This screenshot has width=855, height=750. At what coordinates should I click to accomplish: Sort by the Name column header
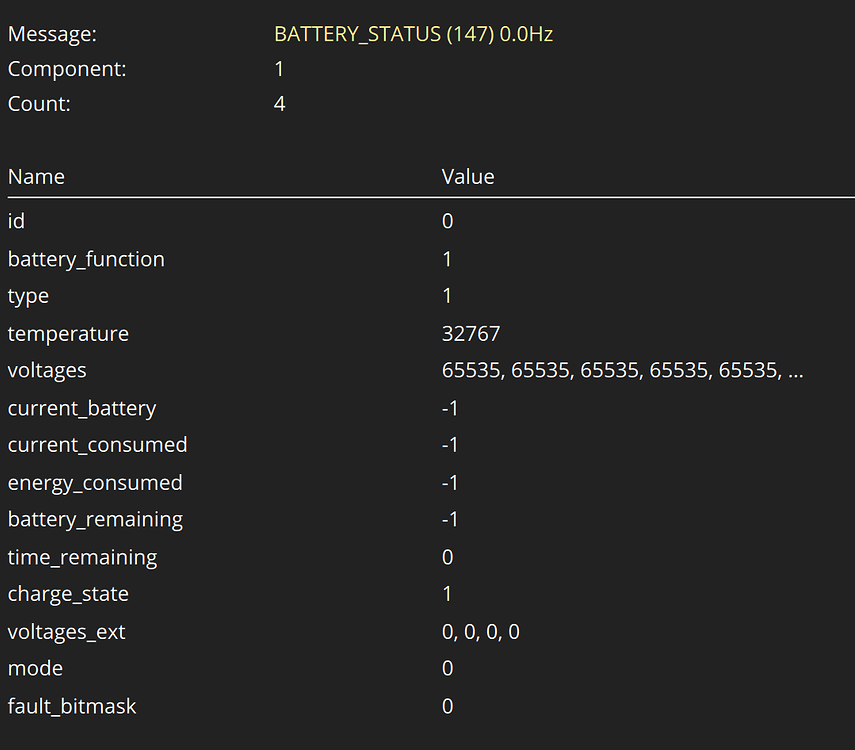coord(36,176)
